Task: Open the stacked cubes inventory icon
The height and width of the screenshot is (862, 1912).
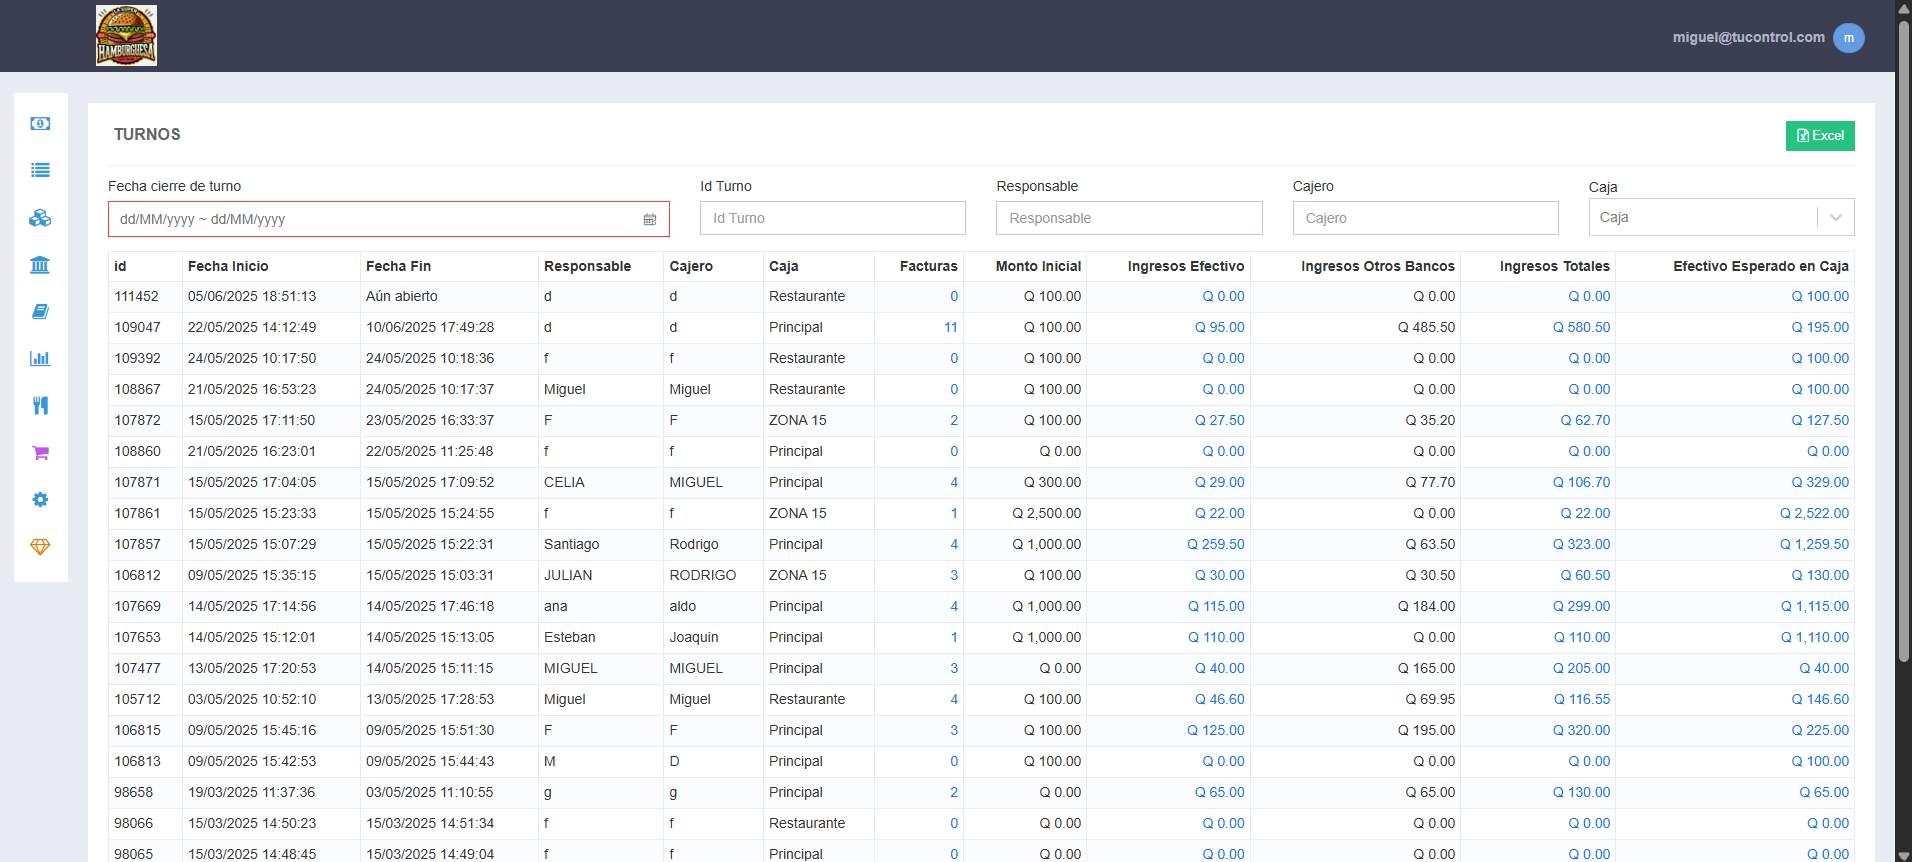Action: click(x=40, y=218)
